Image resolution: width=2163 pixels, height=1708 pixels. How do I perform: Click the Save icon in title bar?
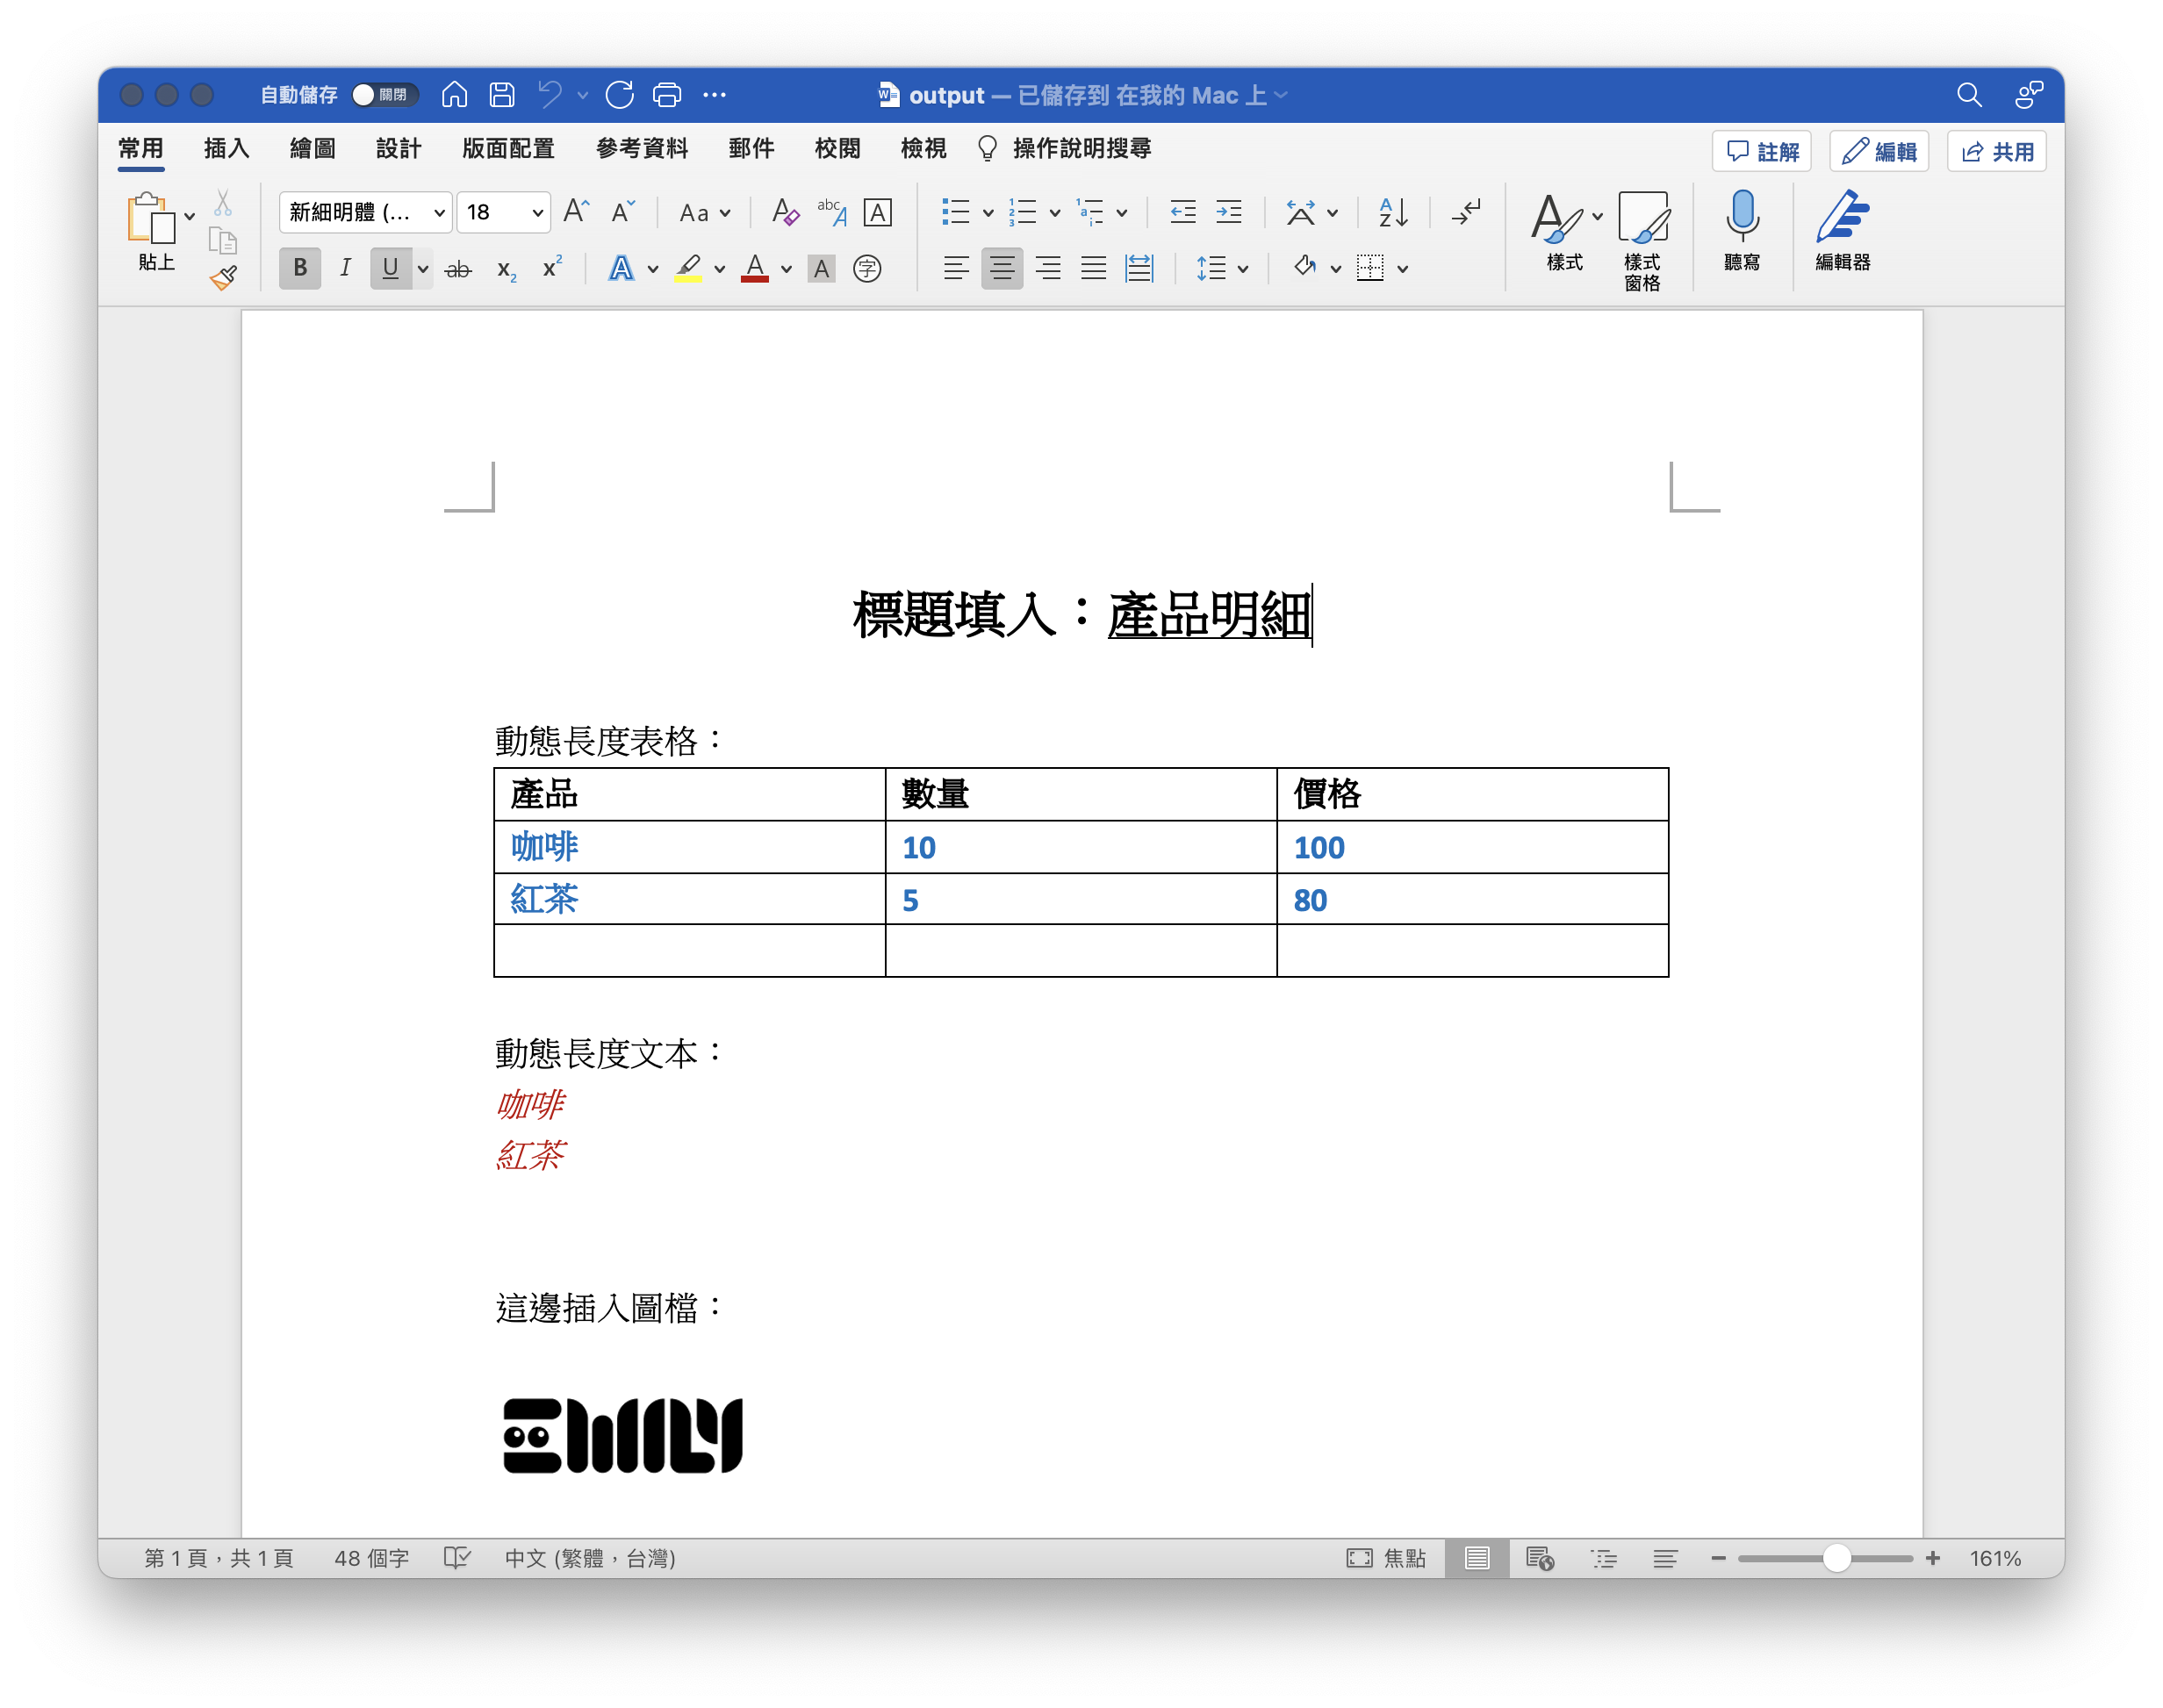point(502,95)
